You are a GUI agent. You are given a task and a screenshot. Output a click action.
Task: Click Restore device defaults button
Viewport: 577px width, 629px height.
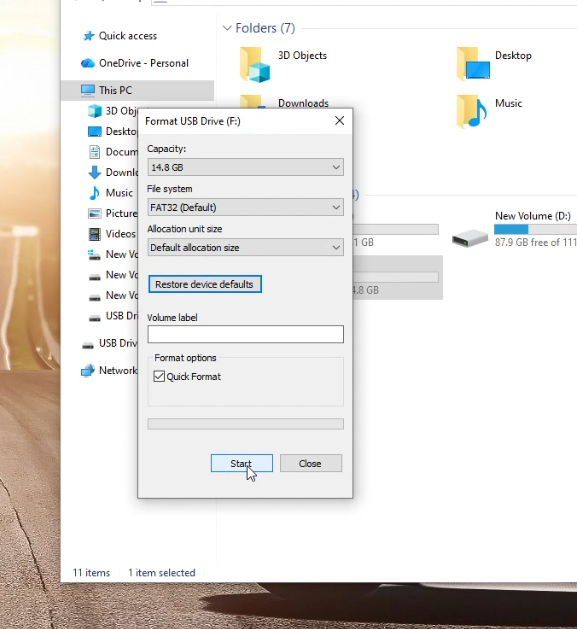tap(205, 284)
